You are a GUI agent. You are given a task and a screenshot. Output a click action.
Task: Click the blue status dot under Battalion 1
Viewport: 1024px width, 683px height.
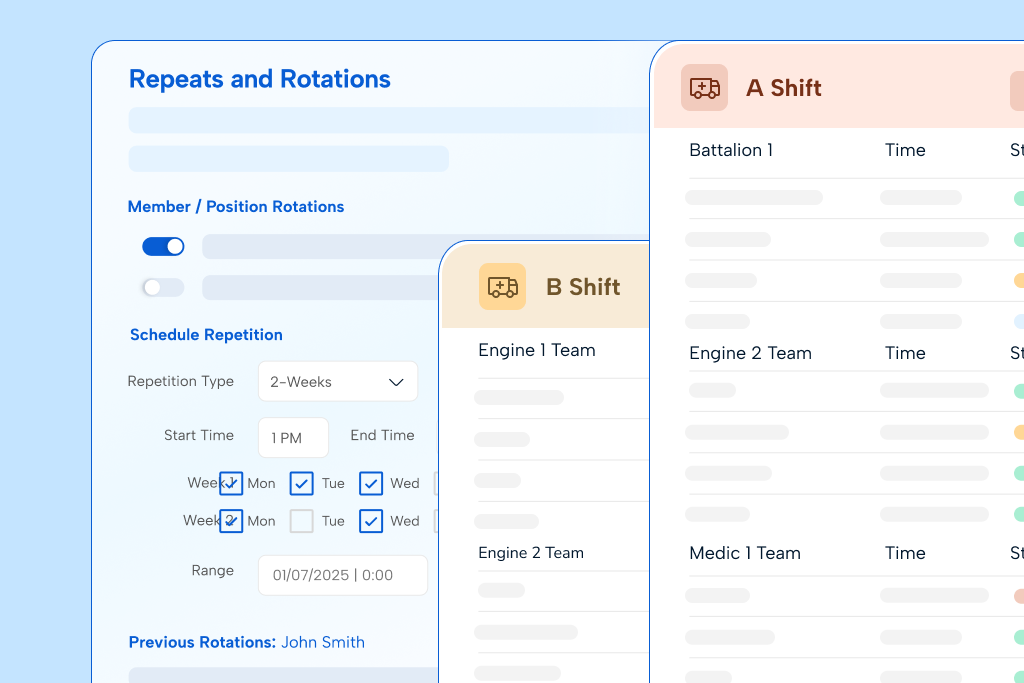(x=1018, y=322)
